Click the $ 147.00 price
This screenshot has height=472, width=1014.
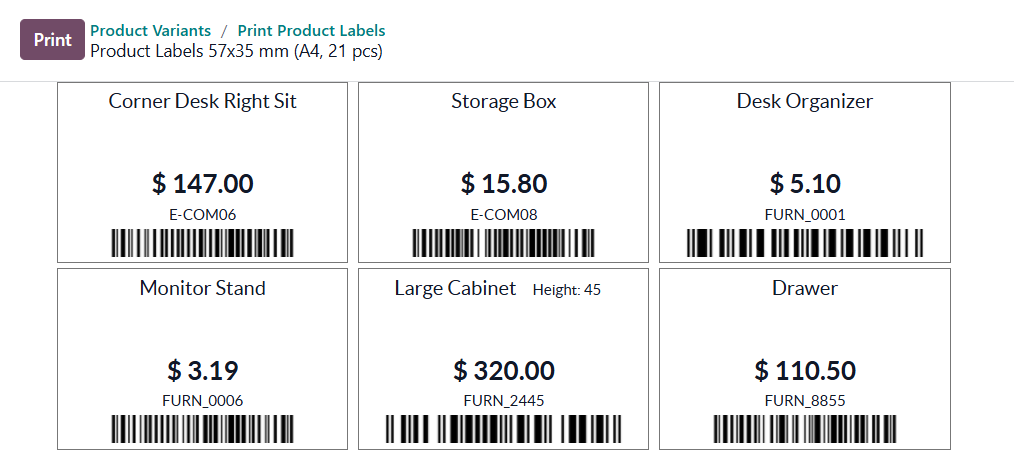click(x=203, y=184)
